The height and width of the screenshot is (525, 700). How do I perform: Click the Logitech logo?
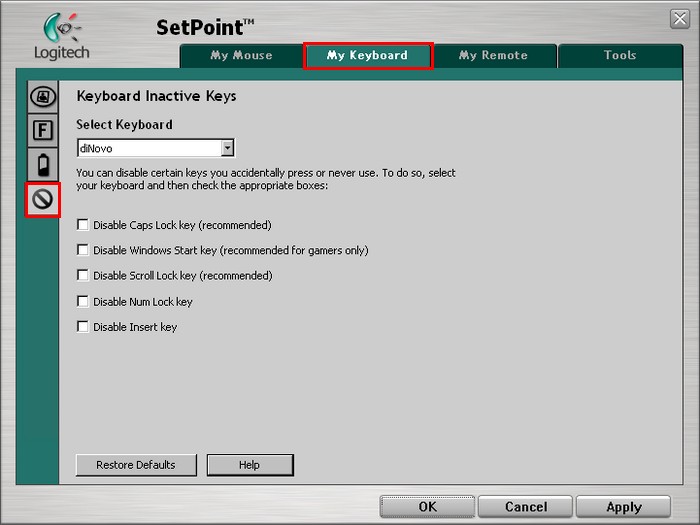pyautogui.click(x=61, y=37)
